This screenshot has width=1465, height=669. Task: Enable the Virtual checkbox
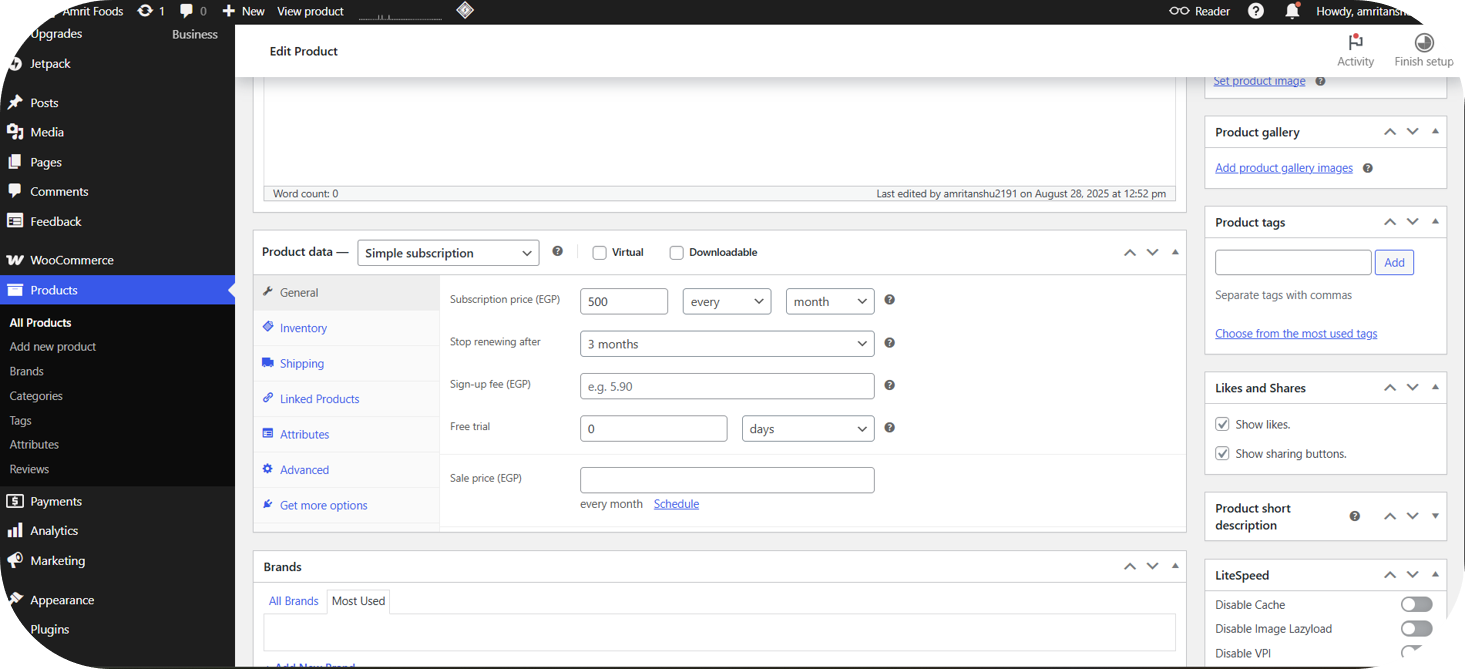tap(600, 253)
